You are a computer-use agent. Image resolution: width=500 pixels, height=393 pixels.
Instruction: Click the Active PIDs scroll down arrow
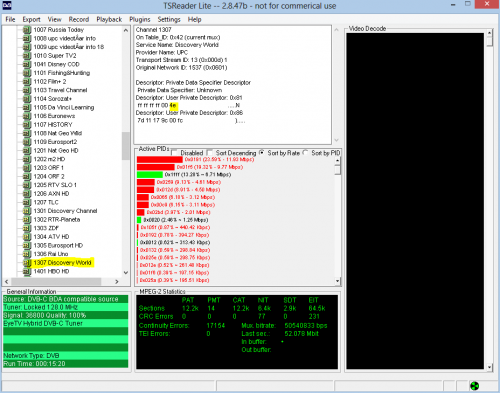337,281
